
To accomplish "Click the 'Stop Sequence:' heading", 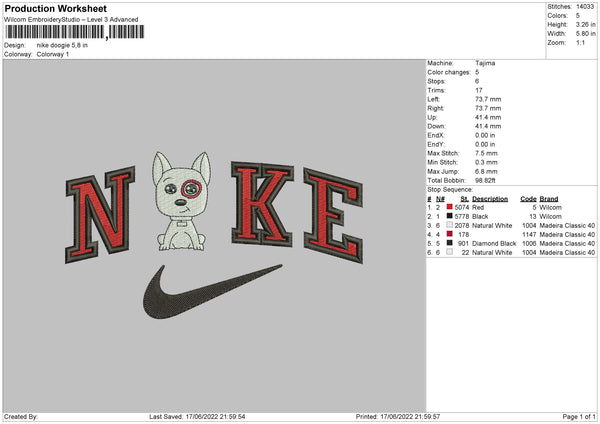I will tap(450, 190).
